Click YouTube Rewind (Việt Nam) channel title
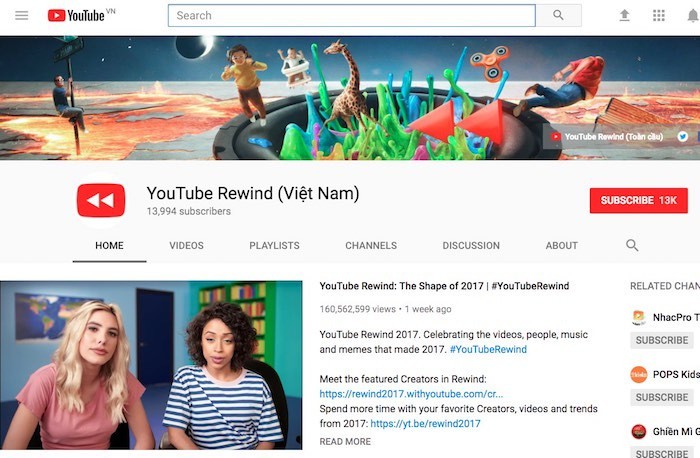The height and width of the screenshot is (458, 700). pyautogui.click(x=253, y=193)
